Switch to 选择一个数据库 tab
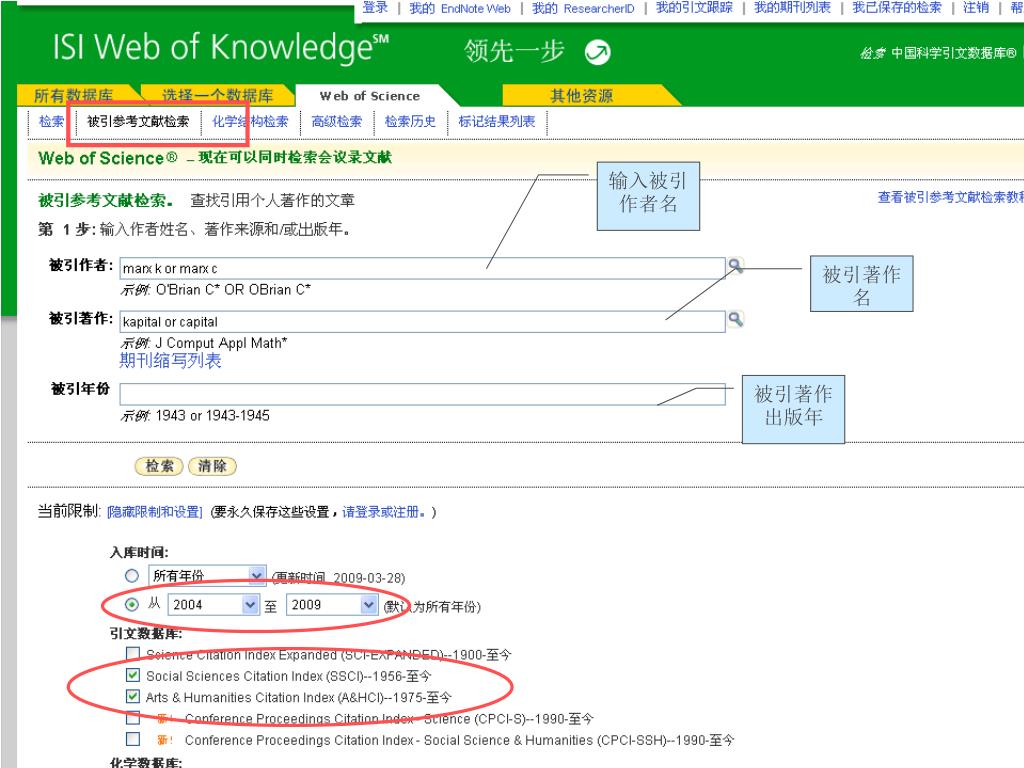The height and width of the screenshot is (768, 1024). (217, 95)
